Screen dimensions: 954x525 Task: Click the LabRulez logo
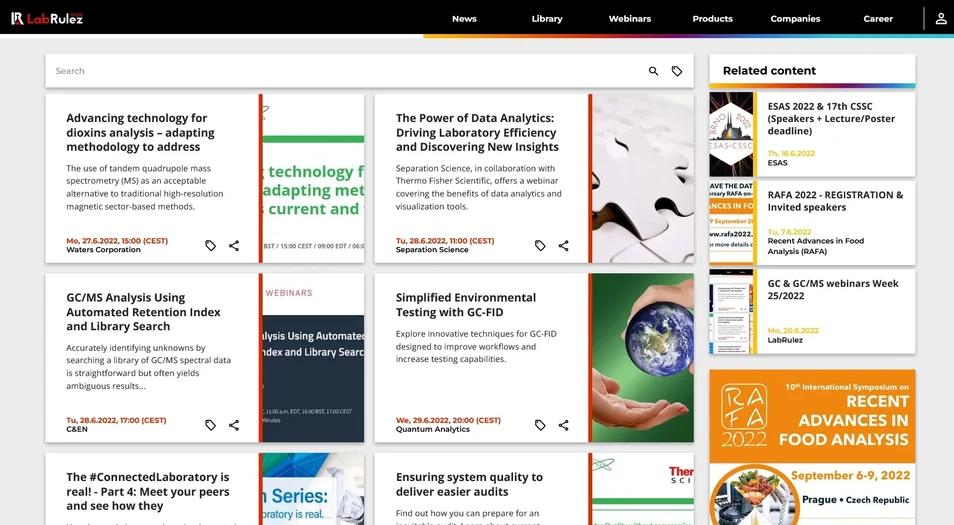47,18
